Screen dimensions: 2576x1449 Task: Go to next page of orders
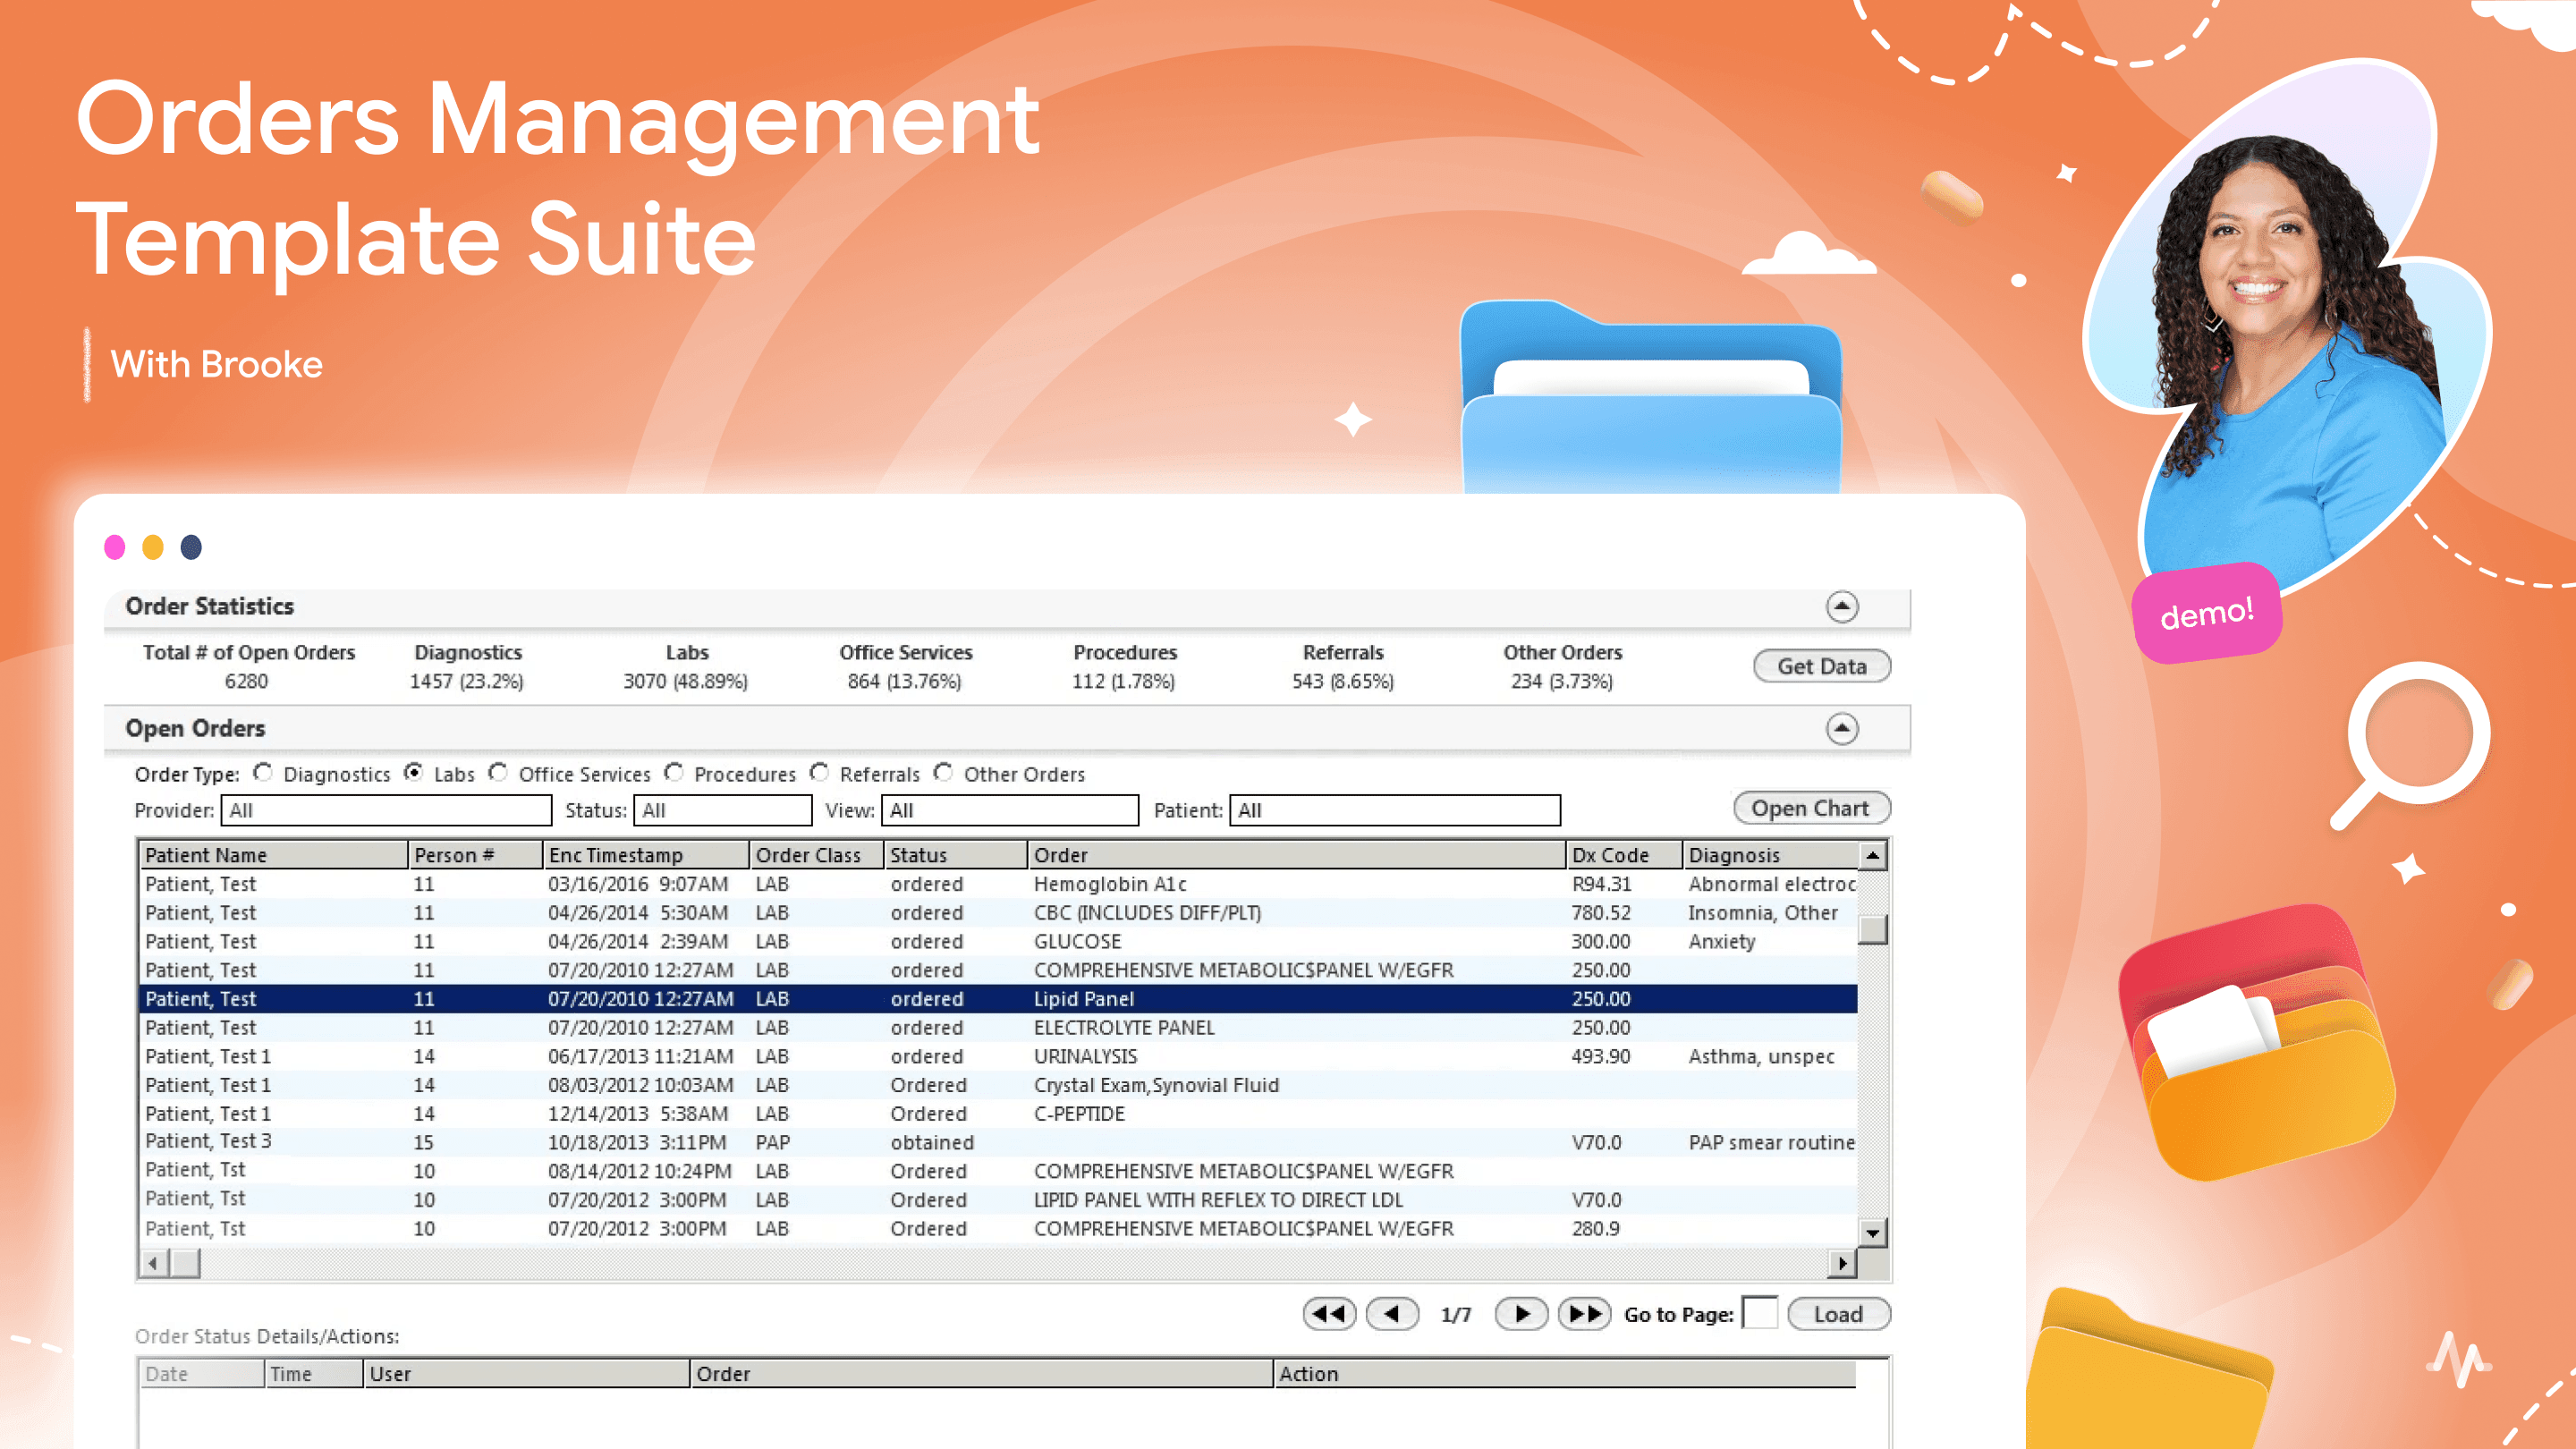[1521, 1313]
